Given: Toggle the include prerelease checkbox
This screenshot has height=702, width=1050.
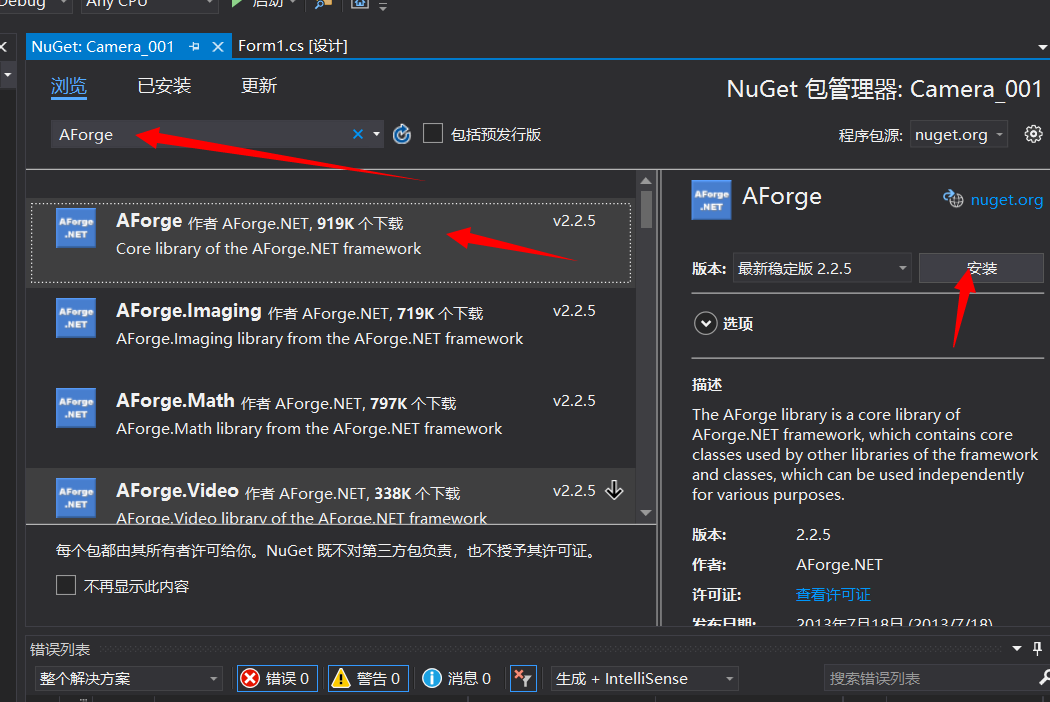Looking at the screenshot, I should click(433, 133).
